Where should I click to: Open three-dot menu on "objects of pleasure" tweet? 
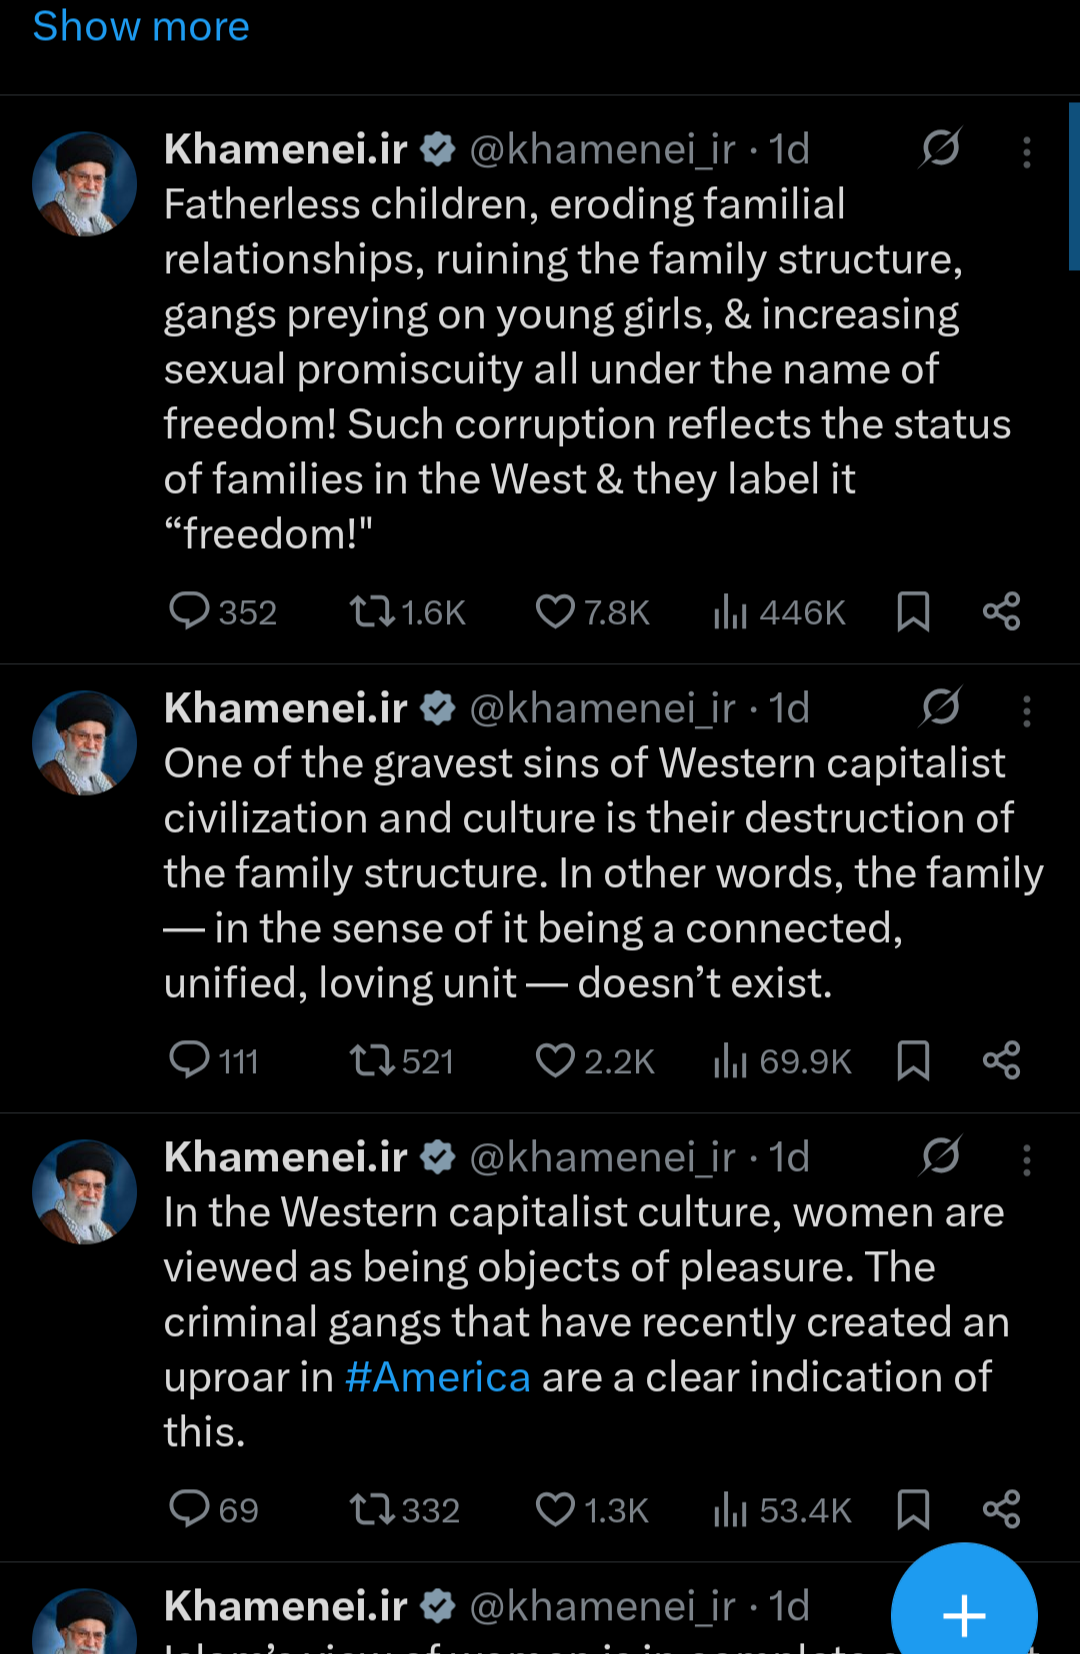(1026, 1160)
